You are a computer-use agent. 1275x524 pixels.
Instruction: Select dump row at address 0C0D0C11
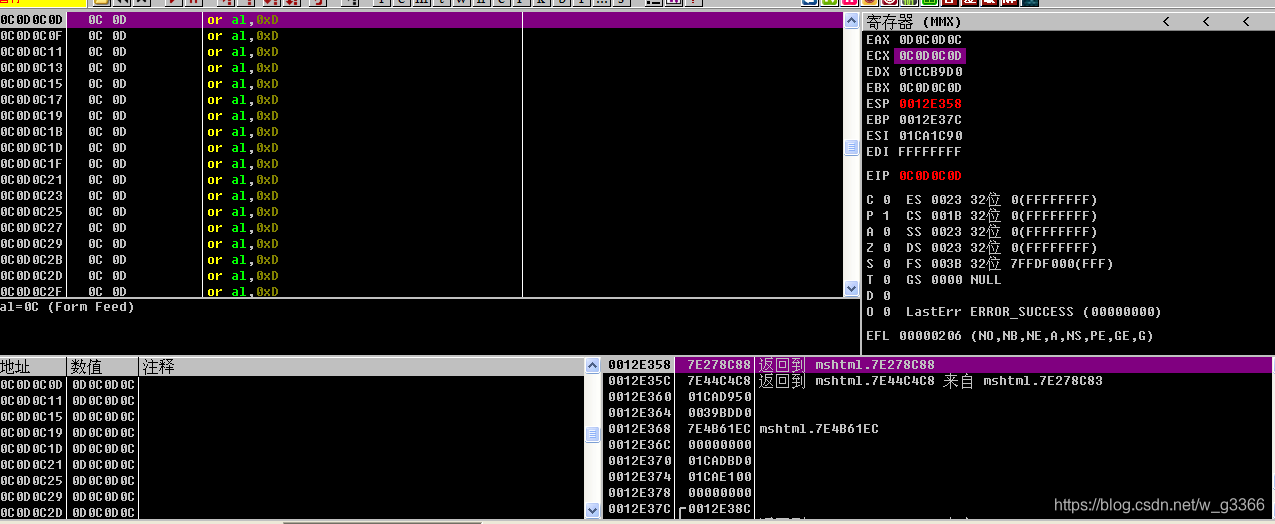point(292,401)
